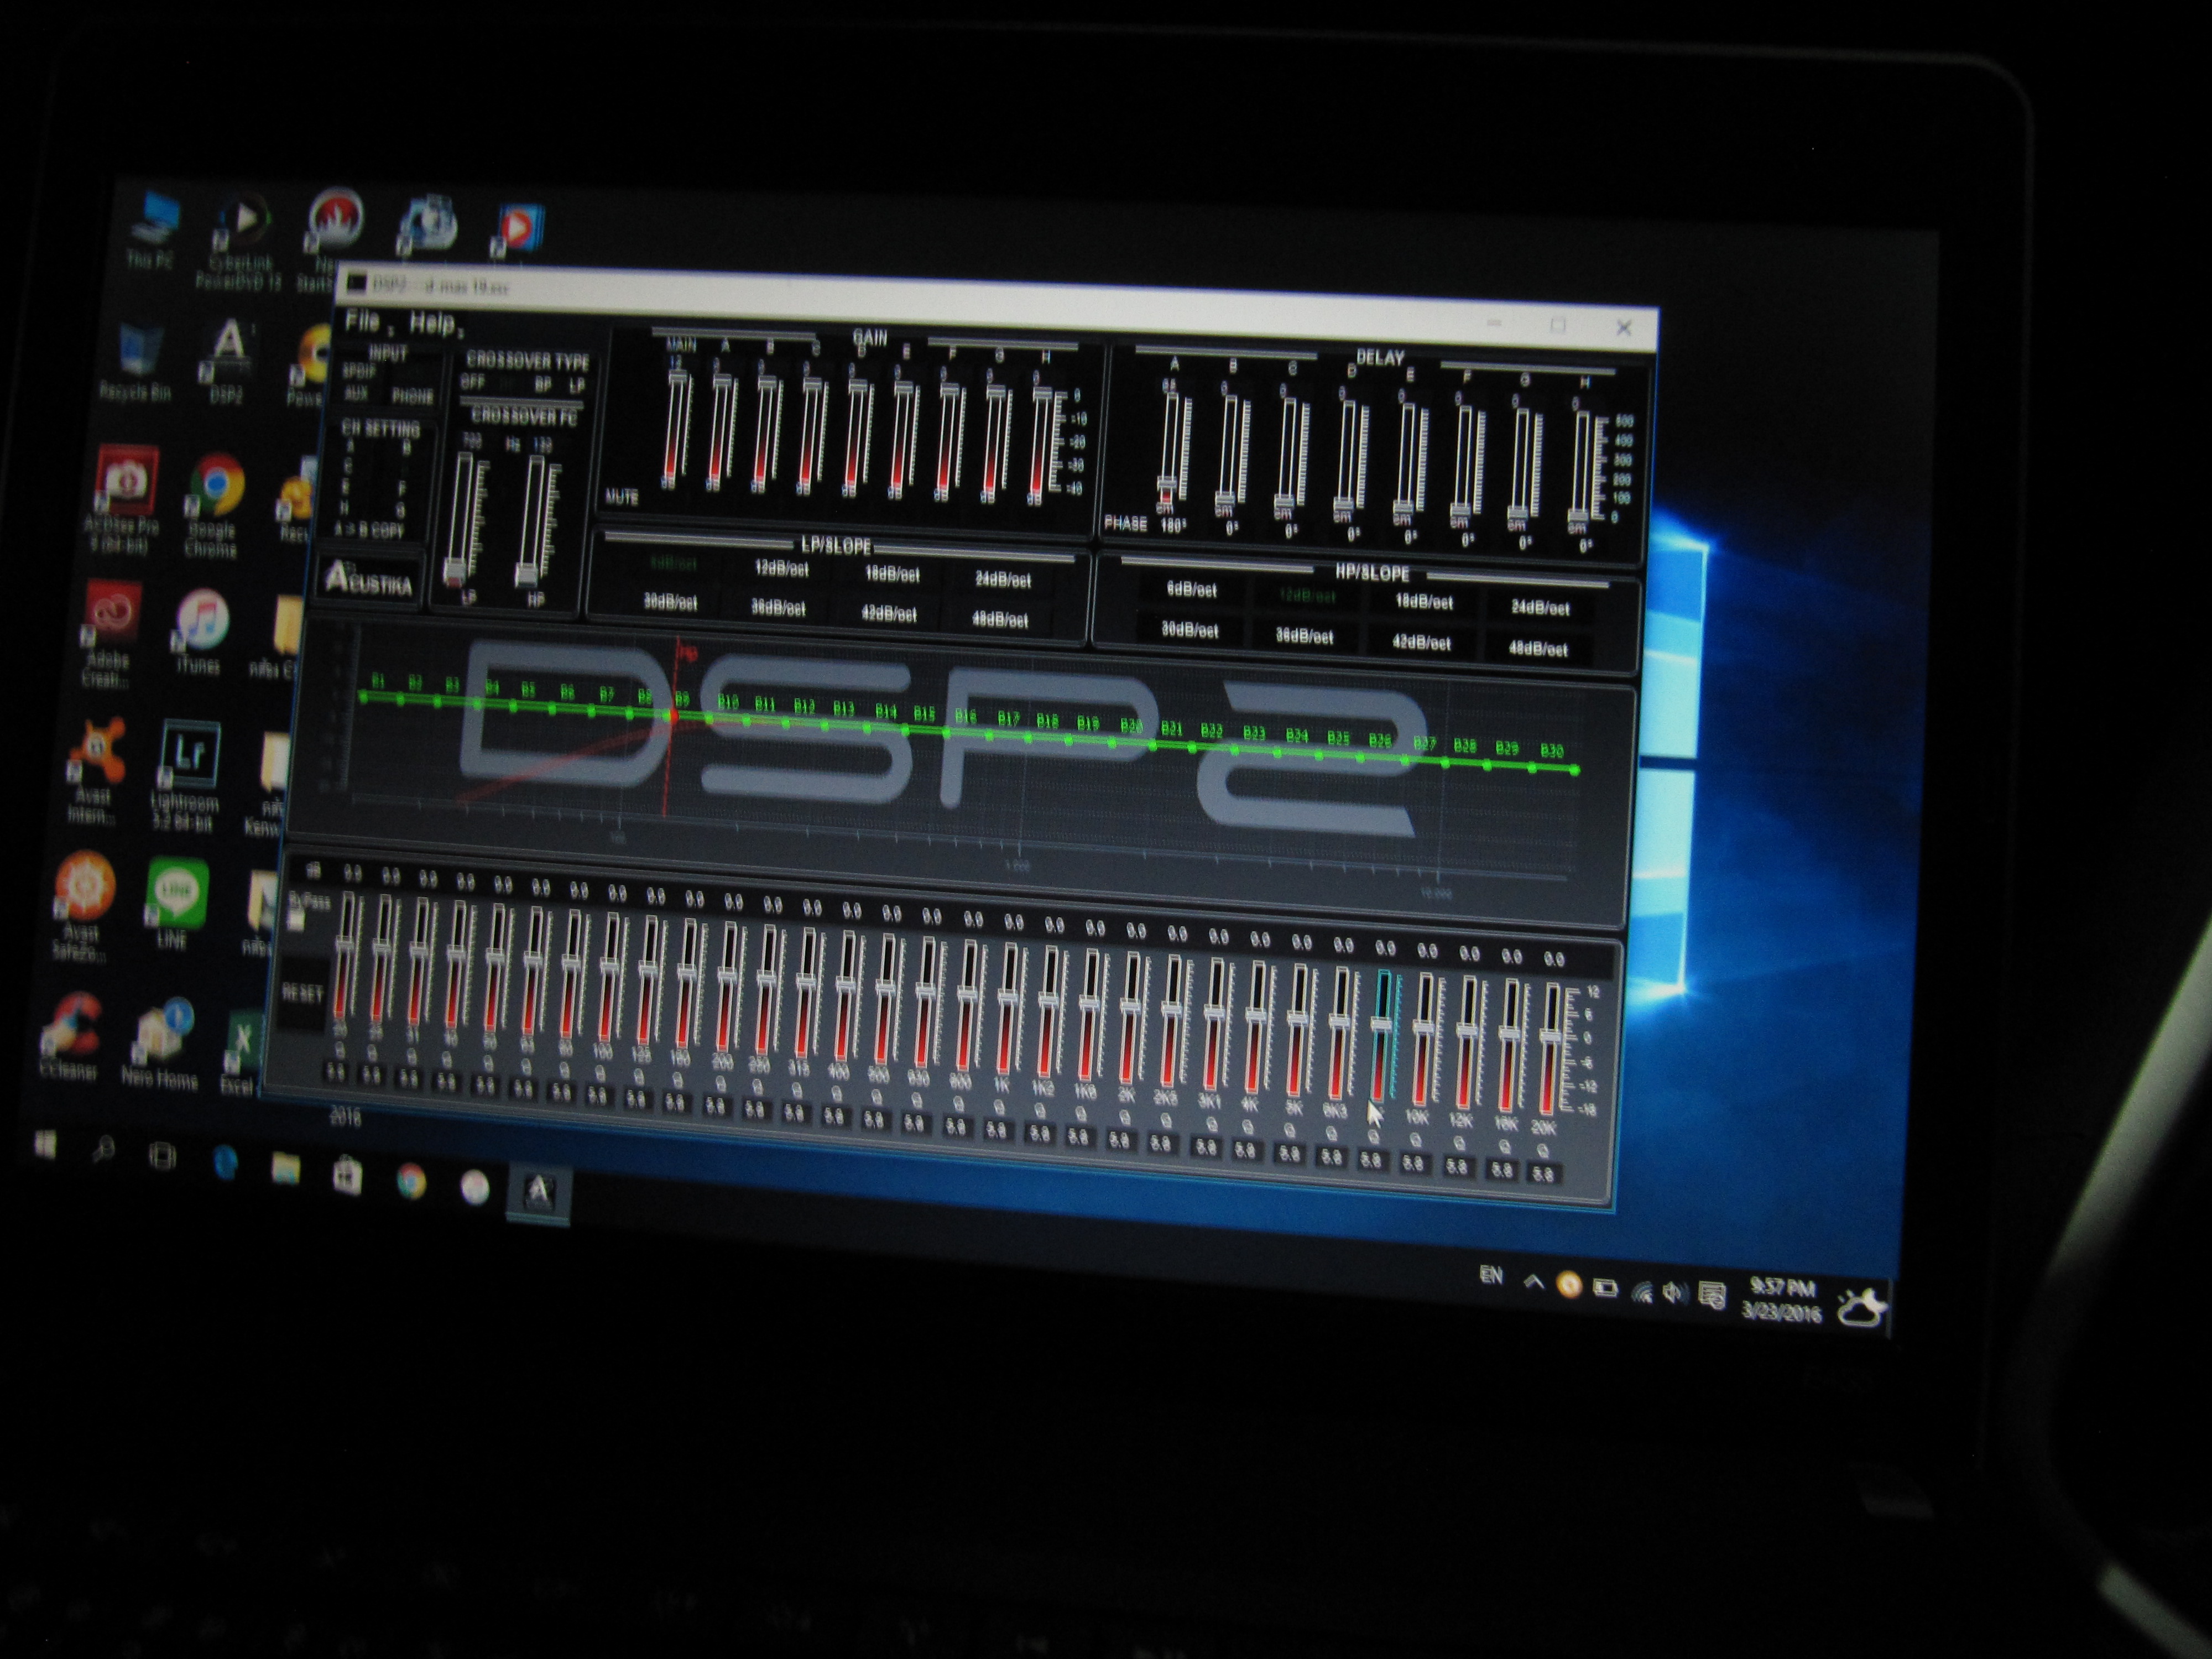The width and height of the screenshot is (2212, 1659).
Task: Click the MAIN gain slider handle
Action: coord(679,378)
